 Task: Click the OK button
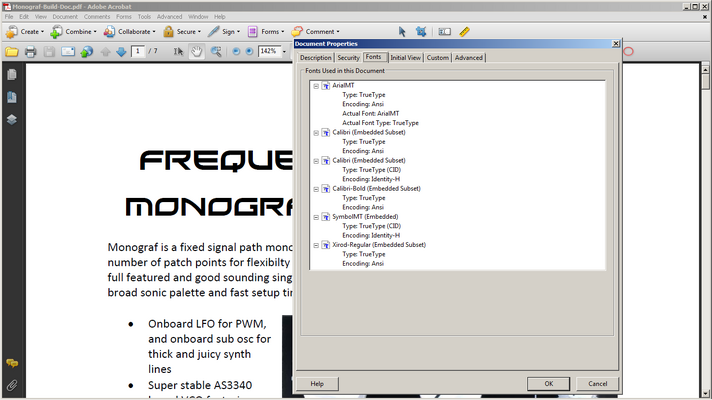point(549,384)
